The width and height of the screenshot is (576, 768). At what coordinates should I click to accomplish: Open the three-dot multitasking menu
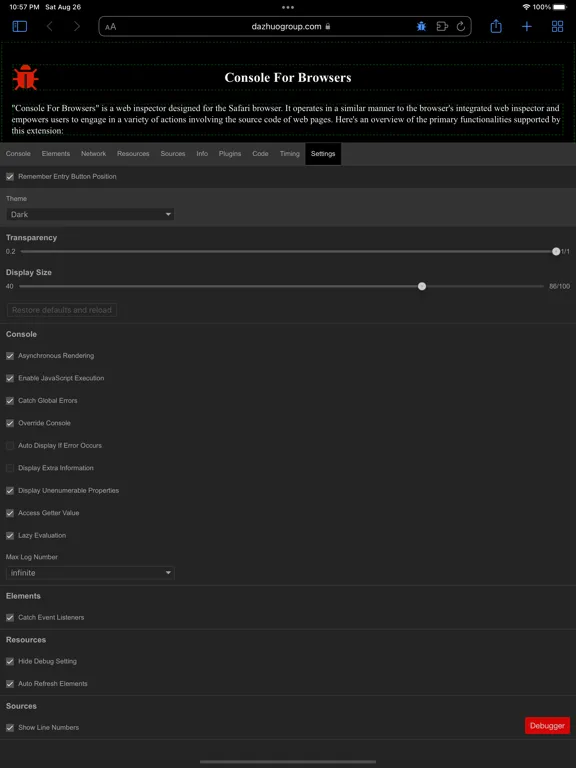(x=288, y=7)
